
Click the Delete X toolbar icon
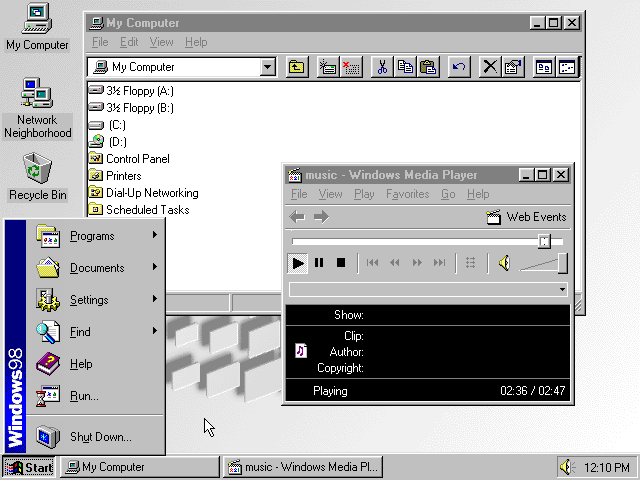coord(490,67)
